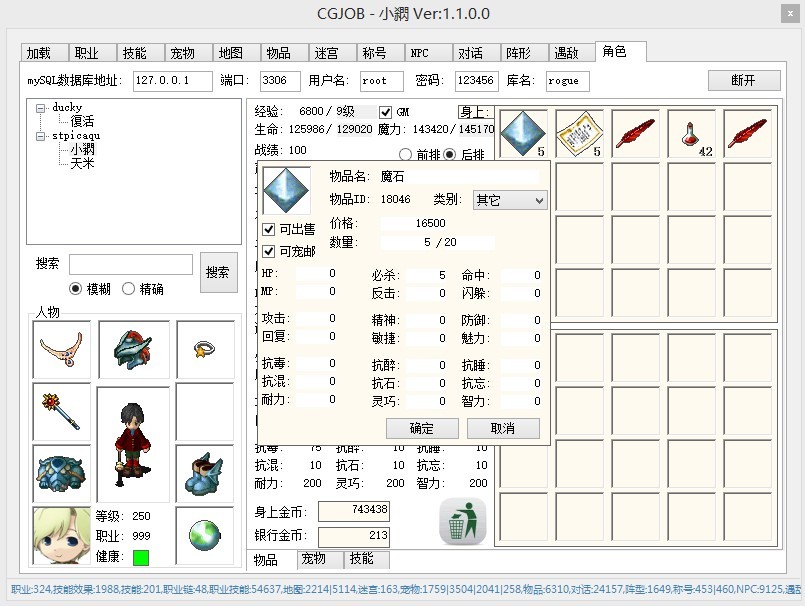The width and height of the screenshot is (805, 606).
Task: Select the ring equipment slot
Action: pyautogui.click(x=204, y=349)
